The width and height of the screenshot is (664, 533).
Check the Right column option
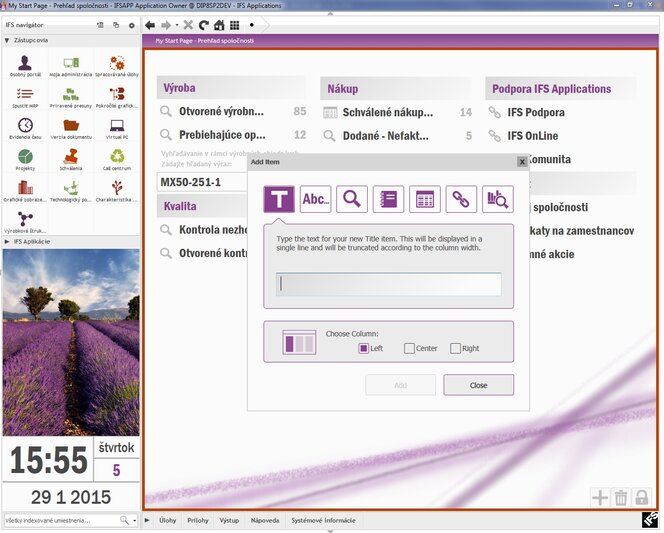(x=455, y=348)
